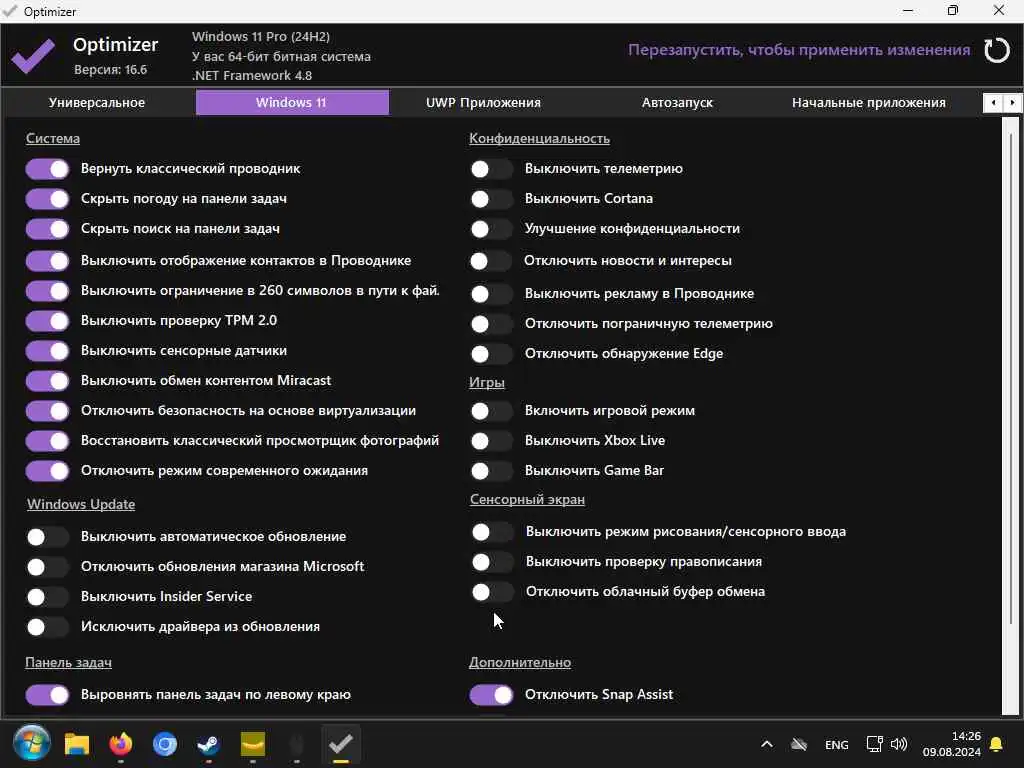Toggle the 260 символов path limit switch

[x=47, y=291]
